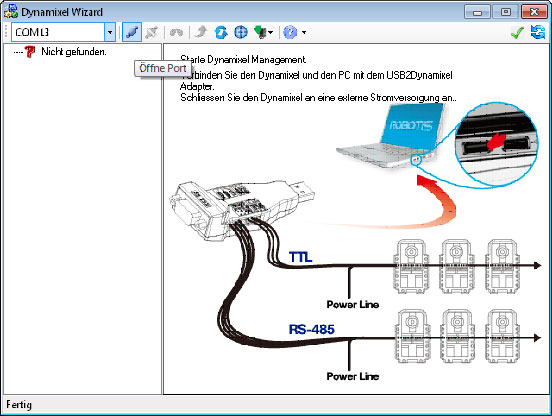Open the dropdown arrow beside the download icon
The height and width of the screenshot is (416, 552).
pyautogui.click(x=270, y=32)
